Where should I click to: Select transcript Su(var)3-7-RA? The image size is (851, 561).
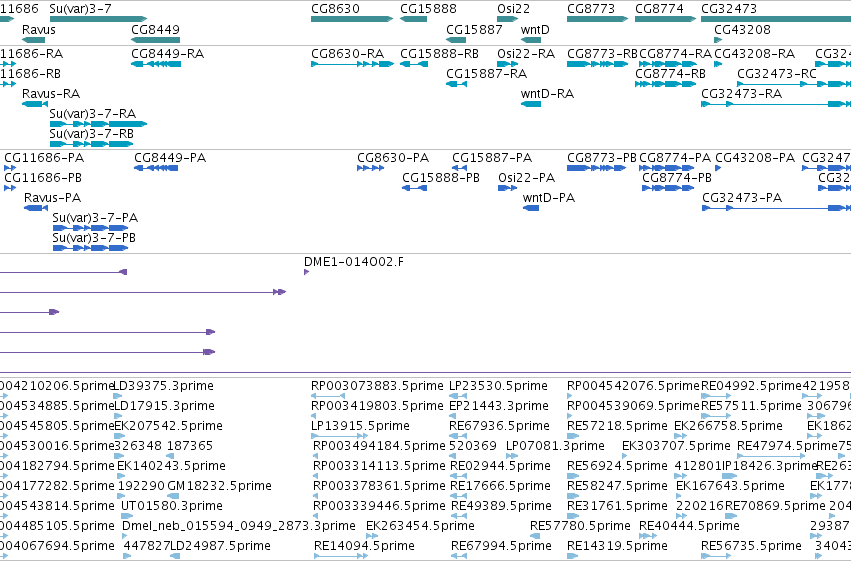[93, 114]
